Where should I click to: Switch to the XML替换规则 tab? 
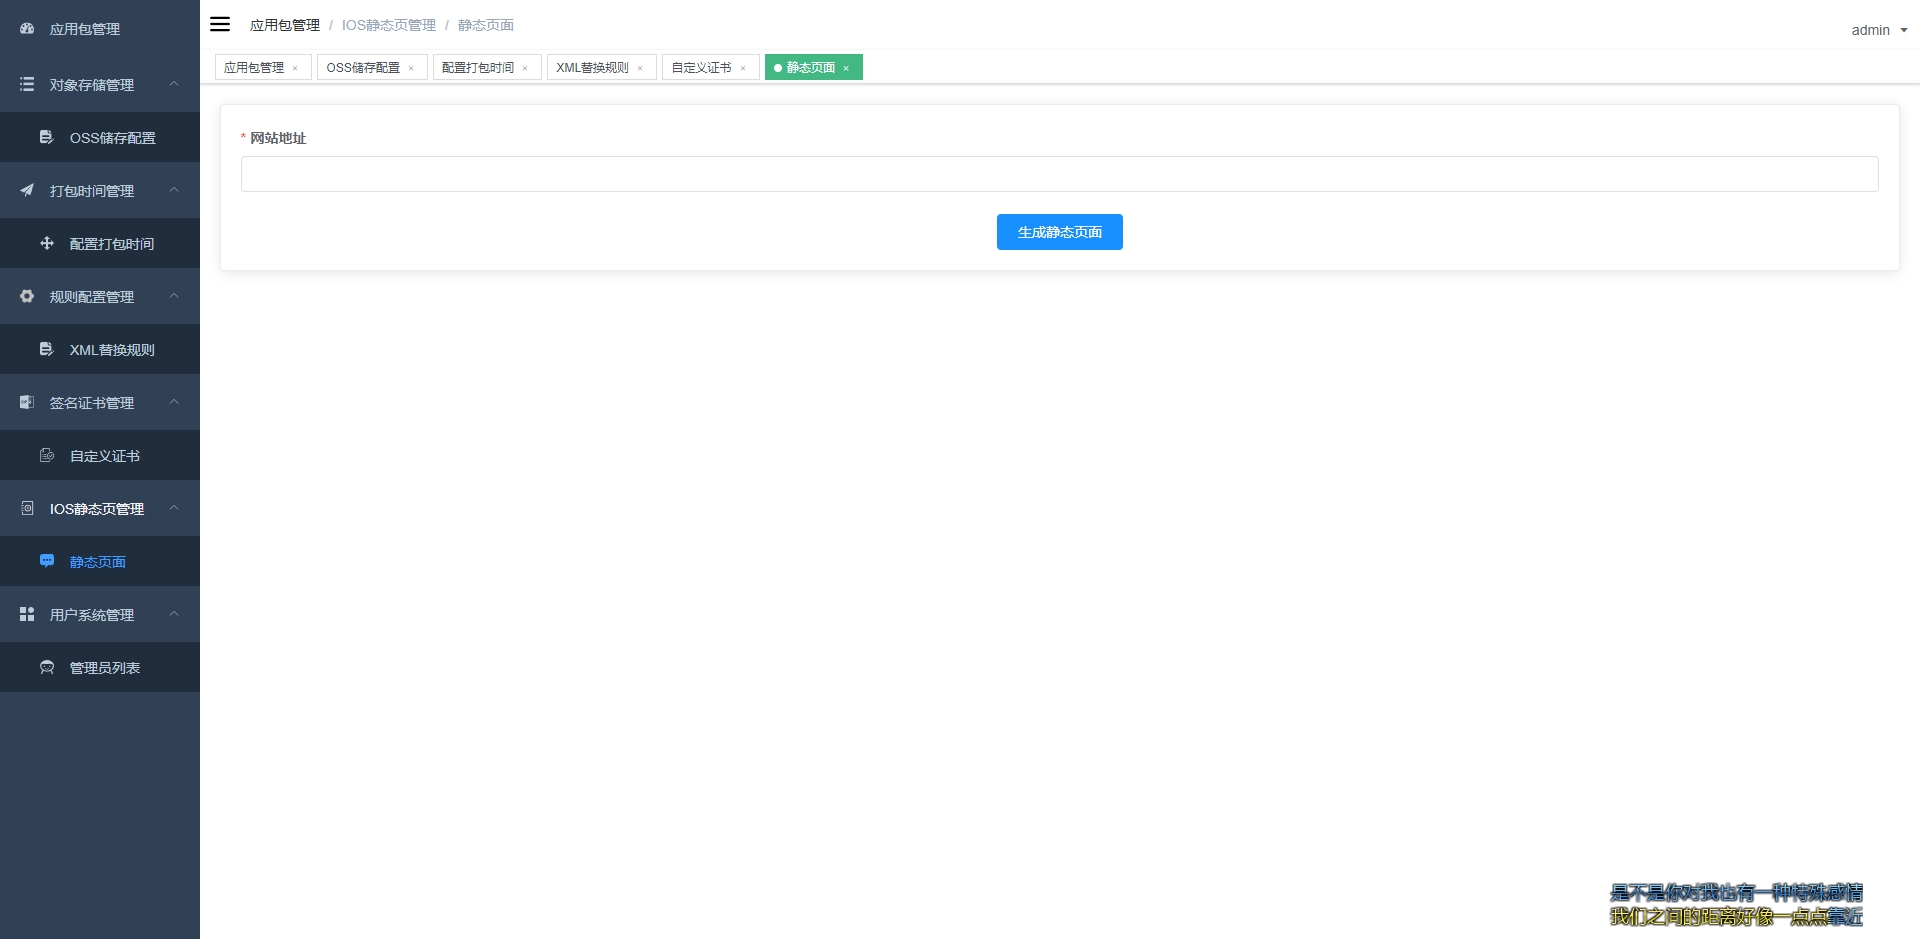pyautogui.click(x=592, y=67)
